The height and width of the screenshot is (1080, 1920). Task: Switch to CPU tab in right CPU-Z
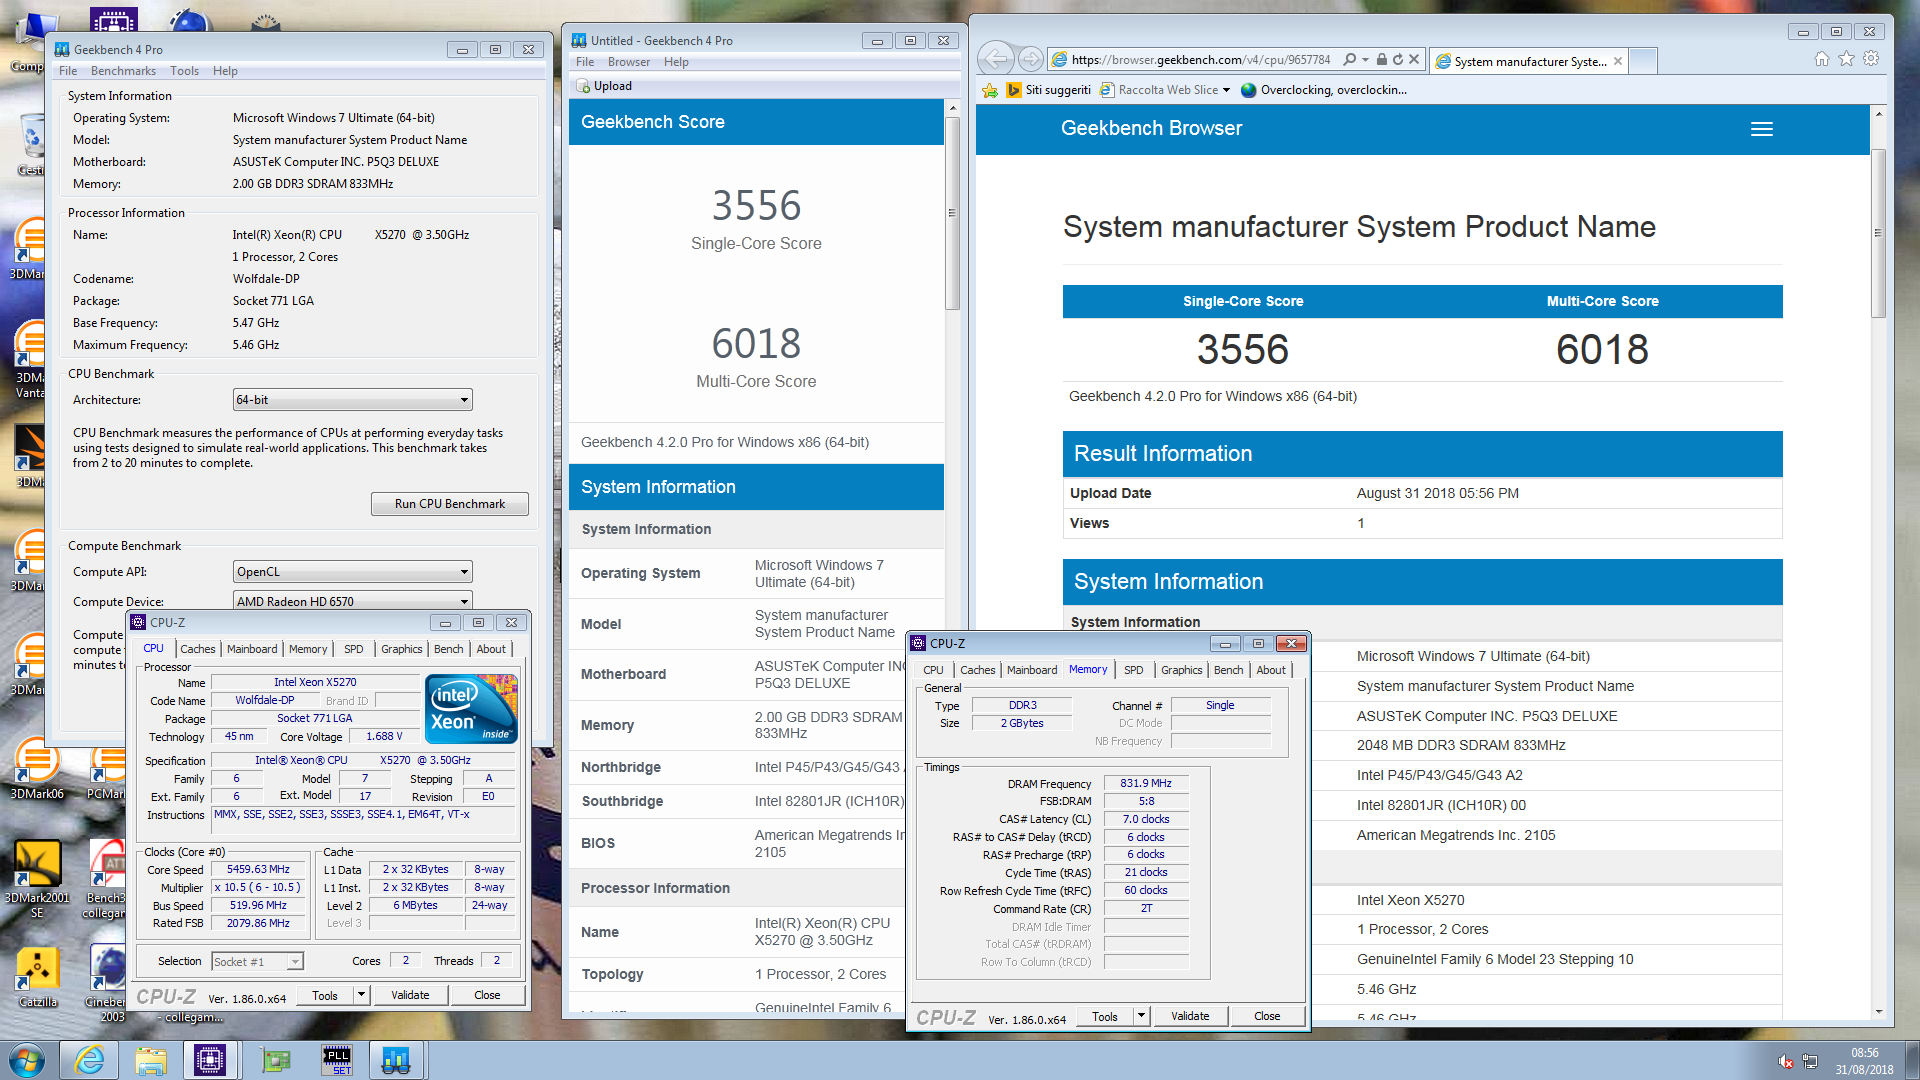(x=933, y=670)
